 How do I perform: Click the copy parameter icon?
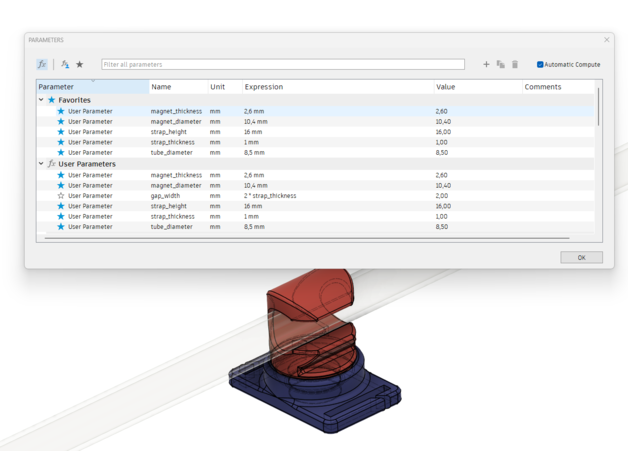(501, 65)
